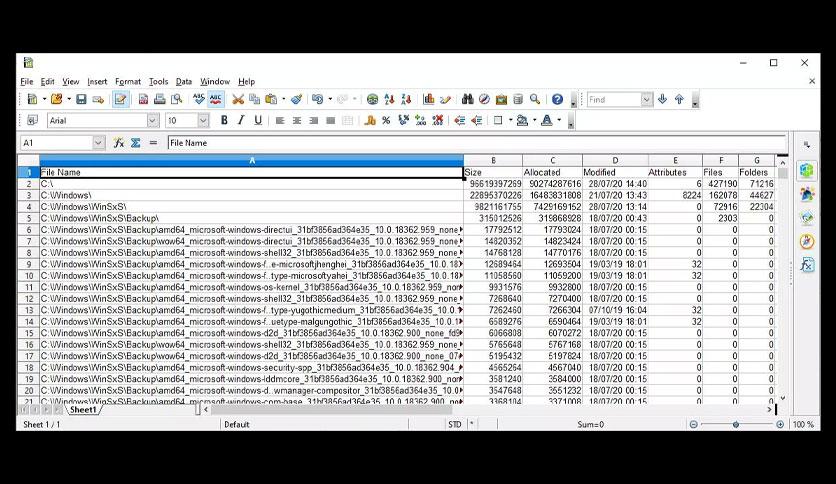
Task: Open Find & Replace binoculars icon
Action: [x=468, y=99]
